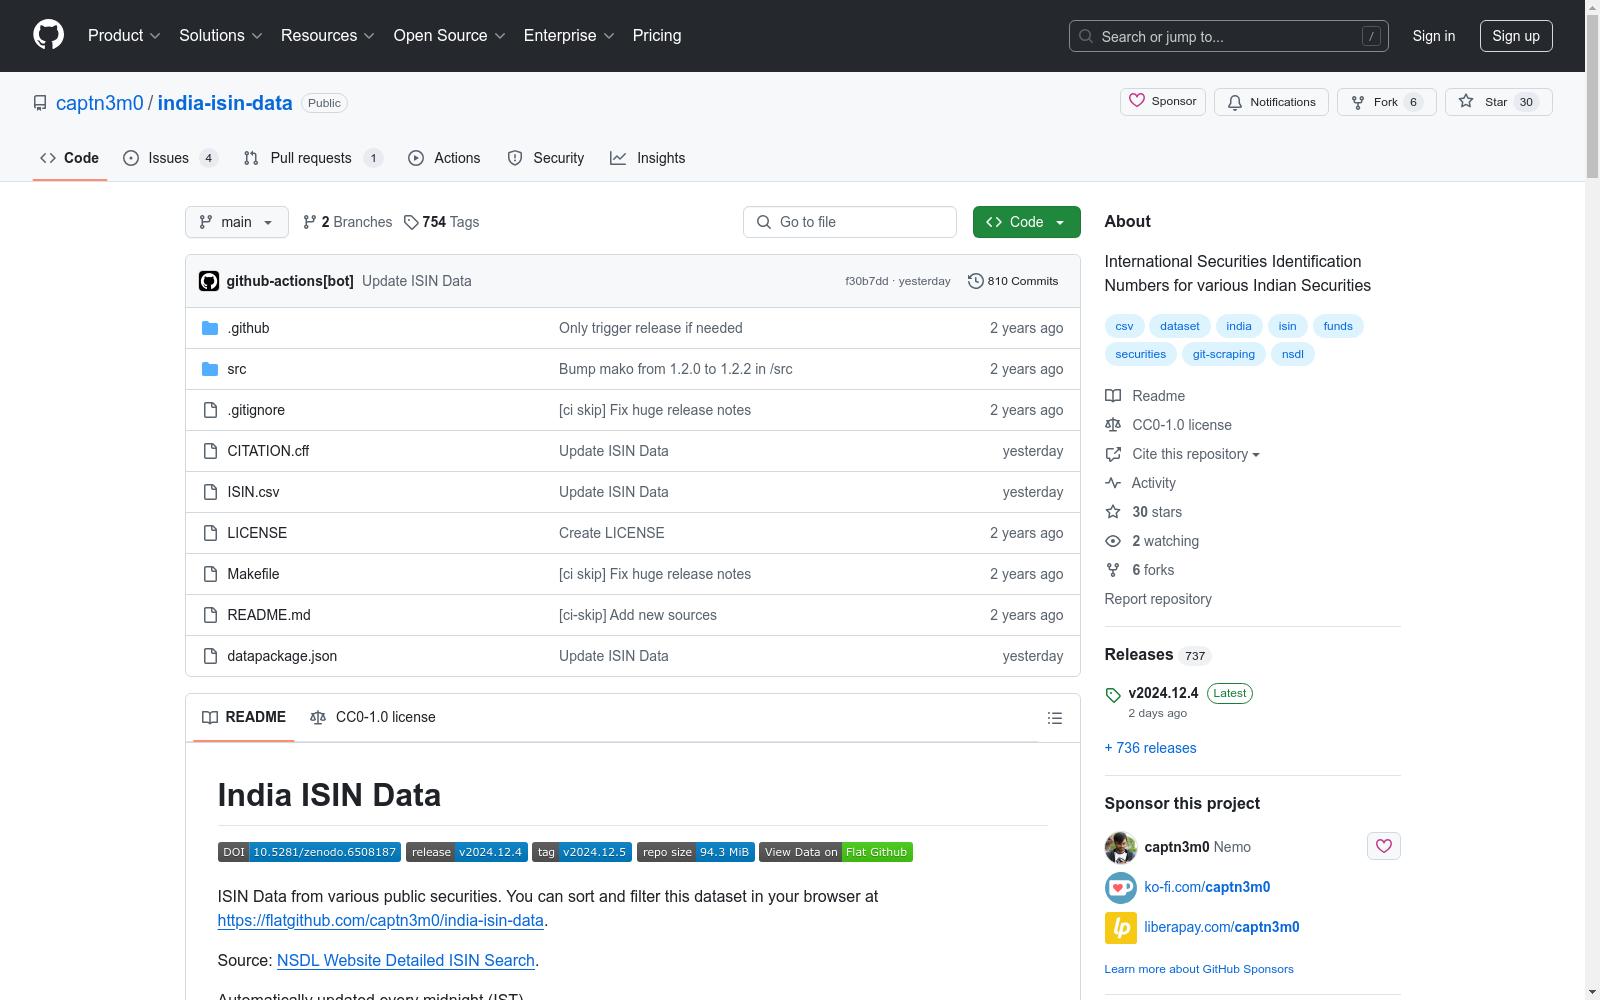Open the 754 Tags link

442,222
